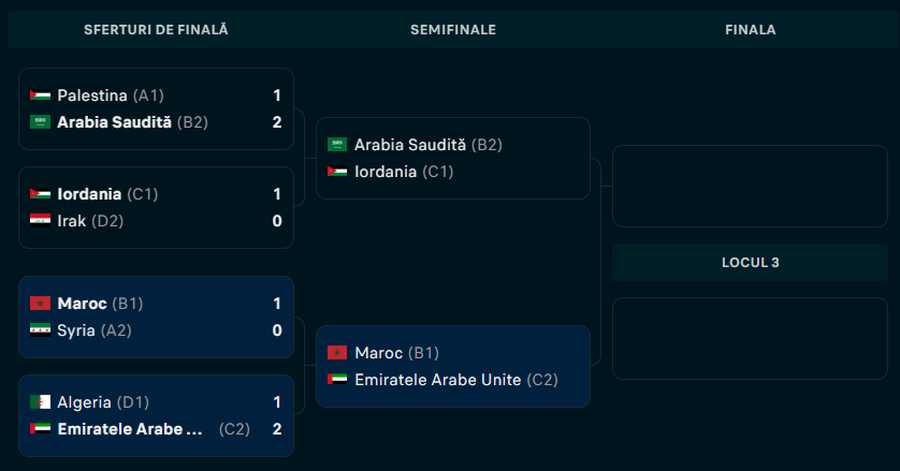Open Emiratele Arabe Unite semifinal team link

tap(438, 380)
